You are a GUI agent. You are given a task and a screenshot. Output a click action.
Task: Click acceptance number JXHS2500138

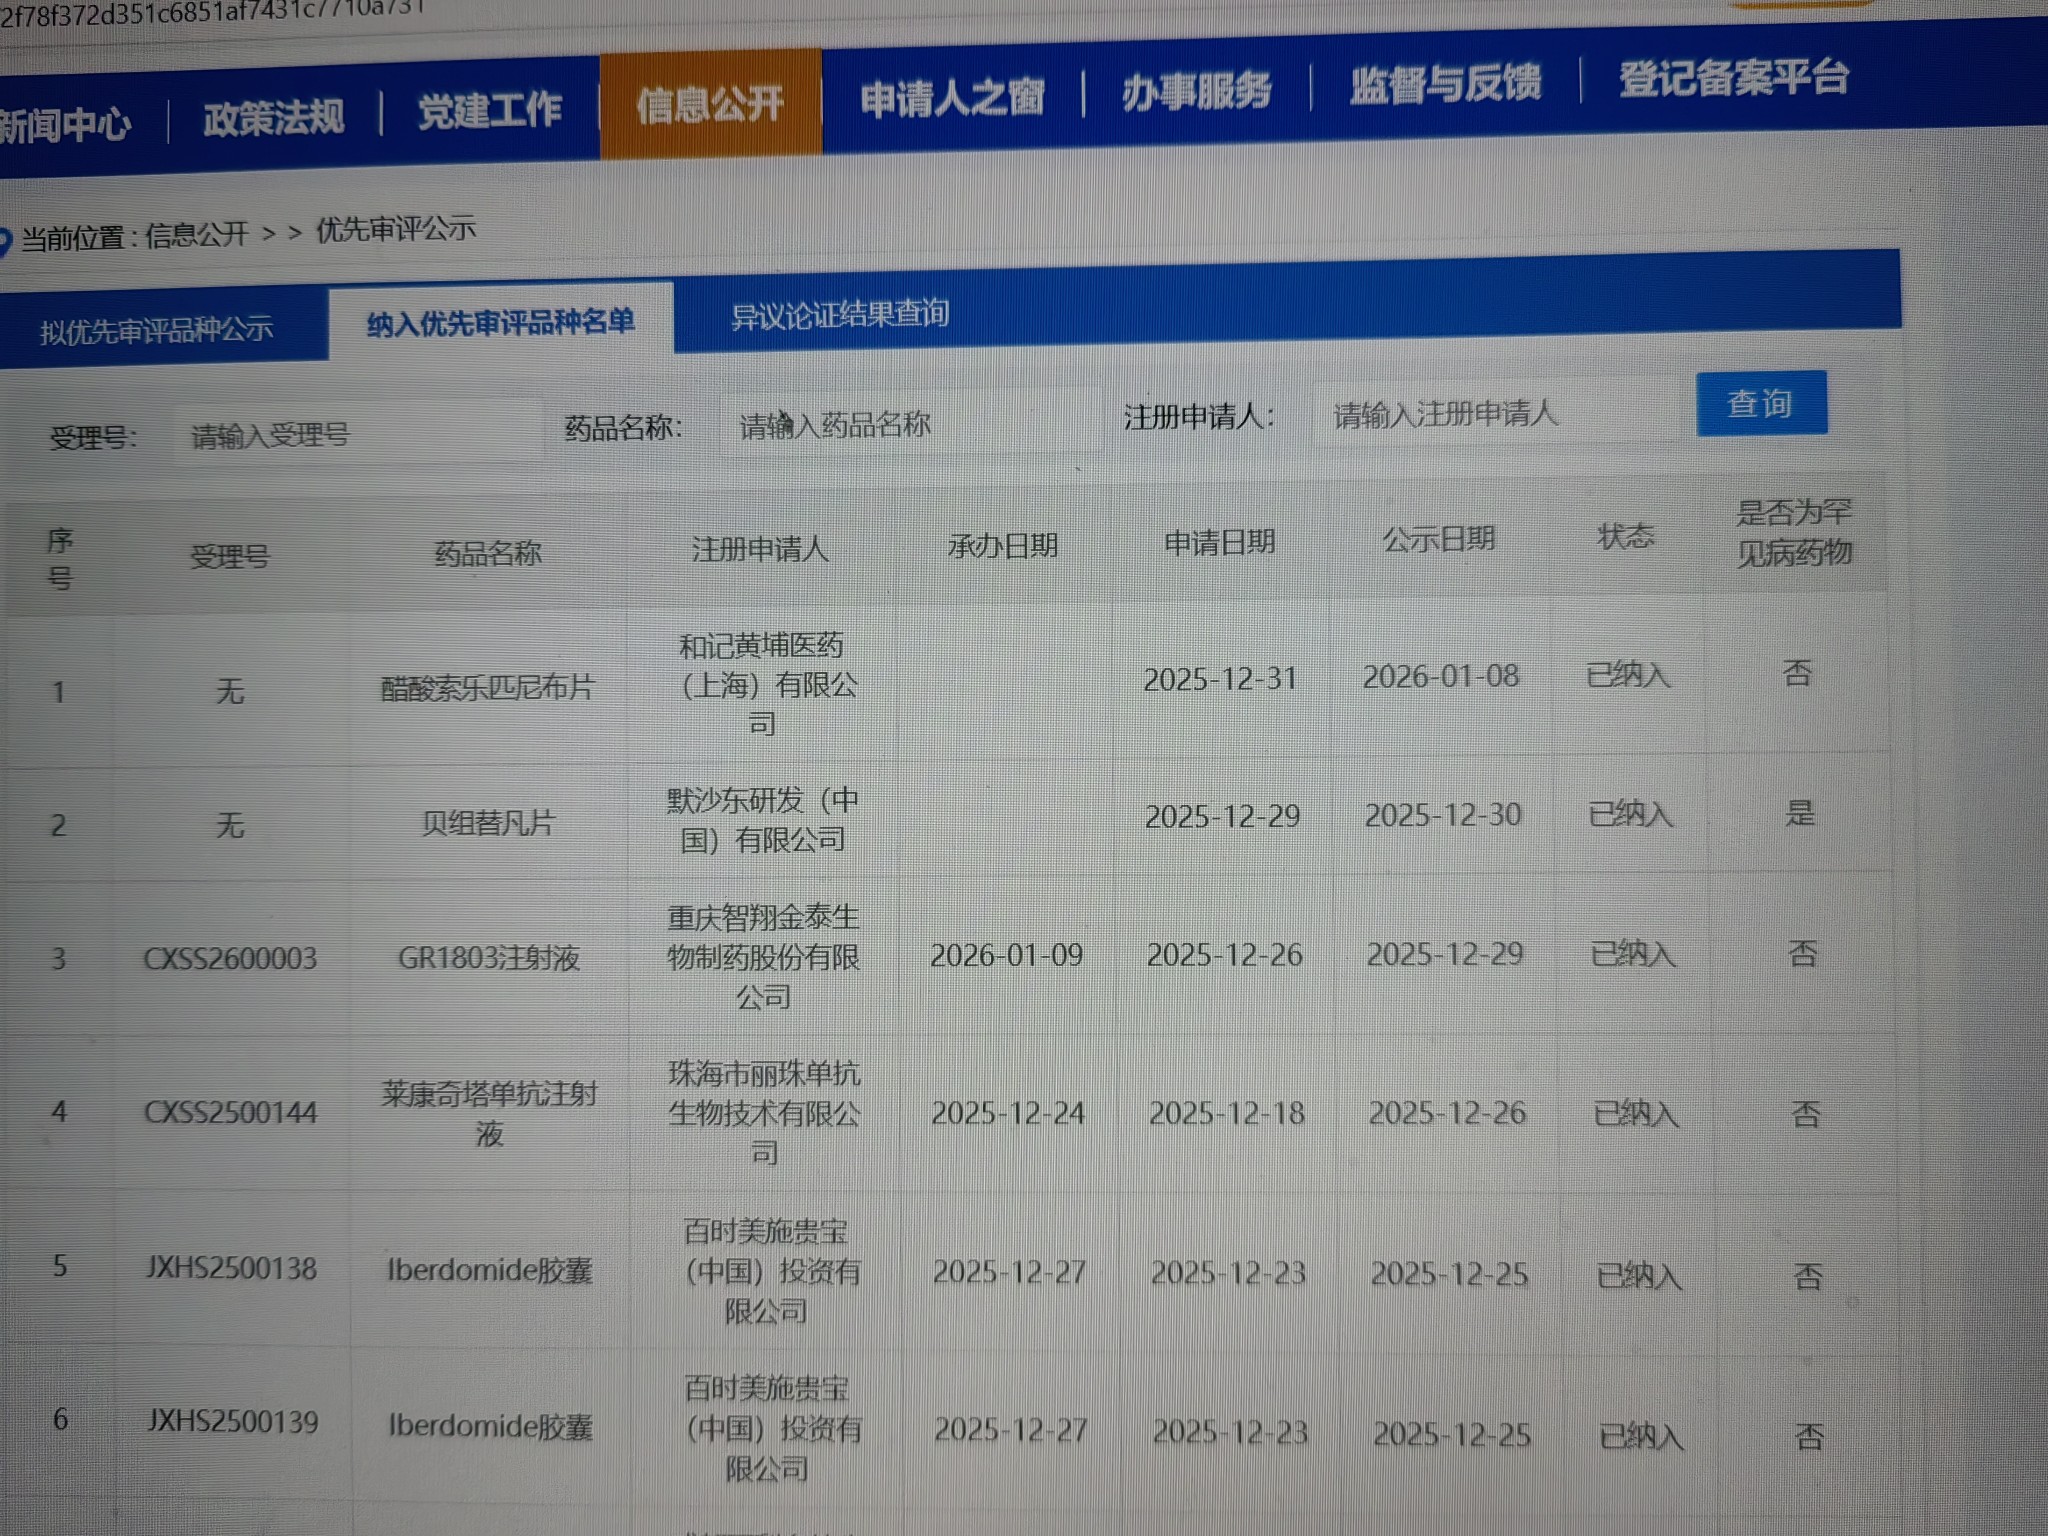[x=231, y=1268]
